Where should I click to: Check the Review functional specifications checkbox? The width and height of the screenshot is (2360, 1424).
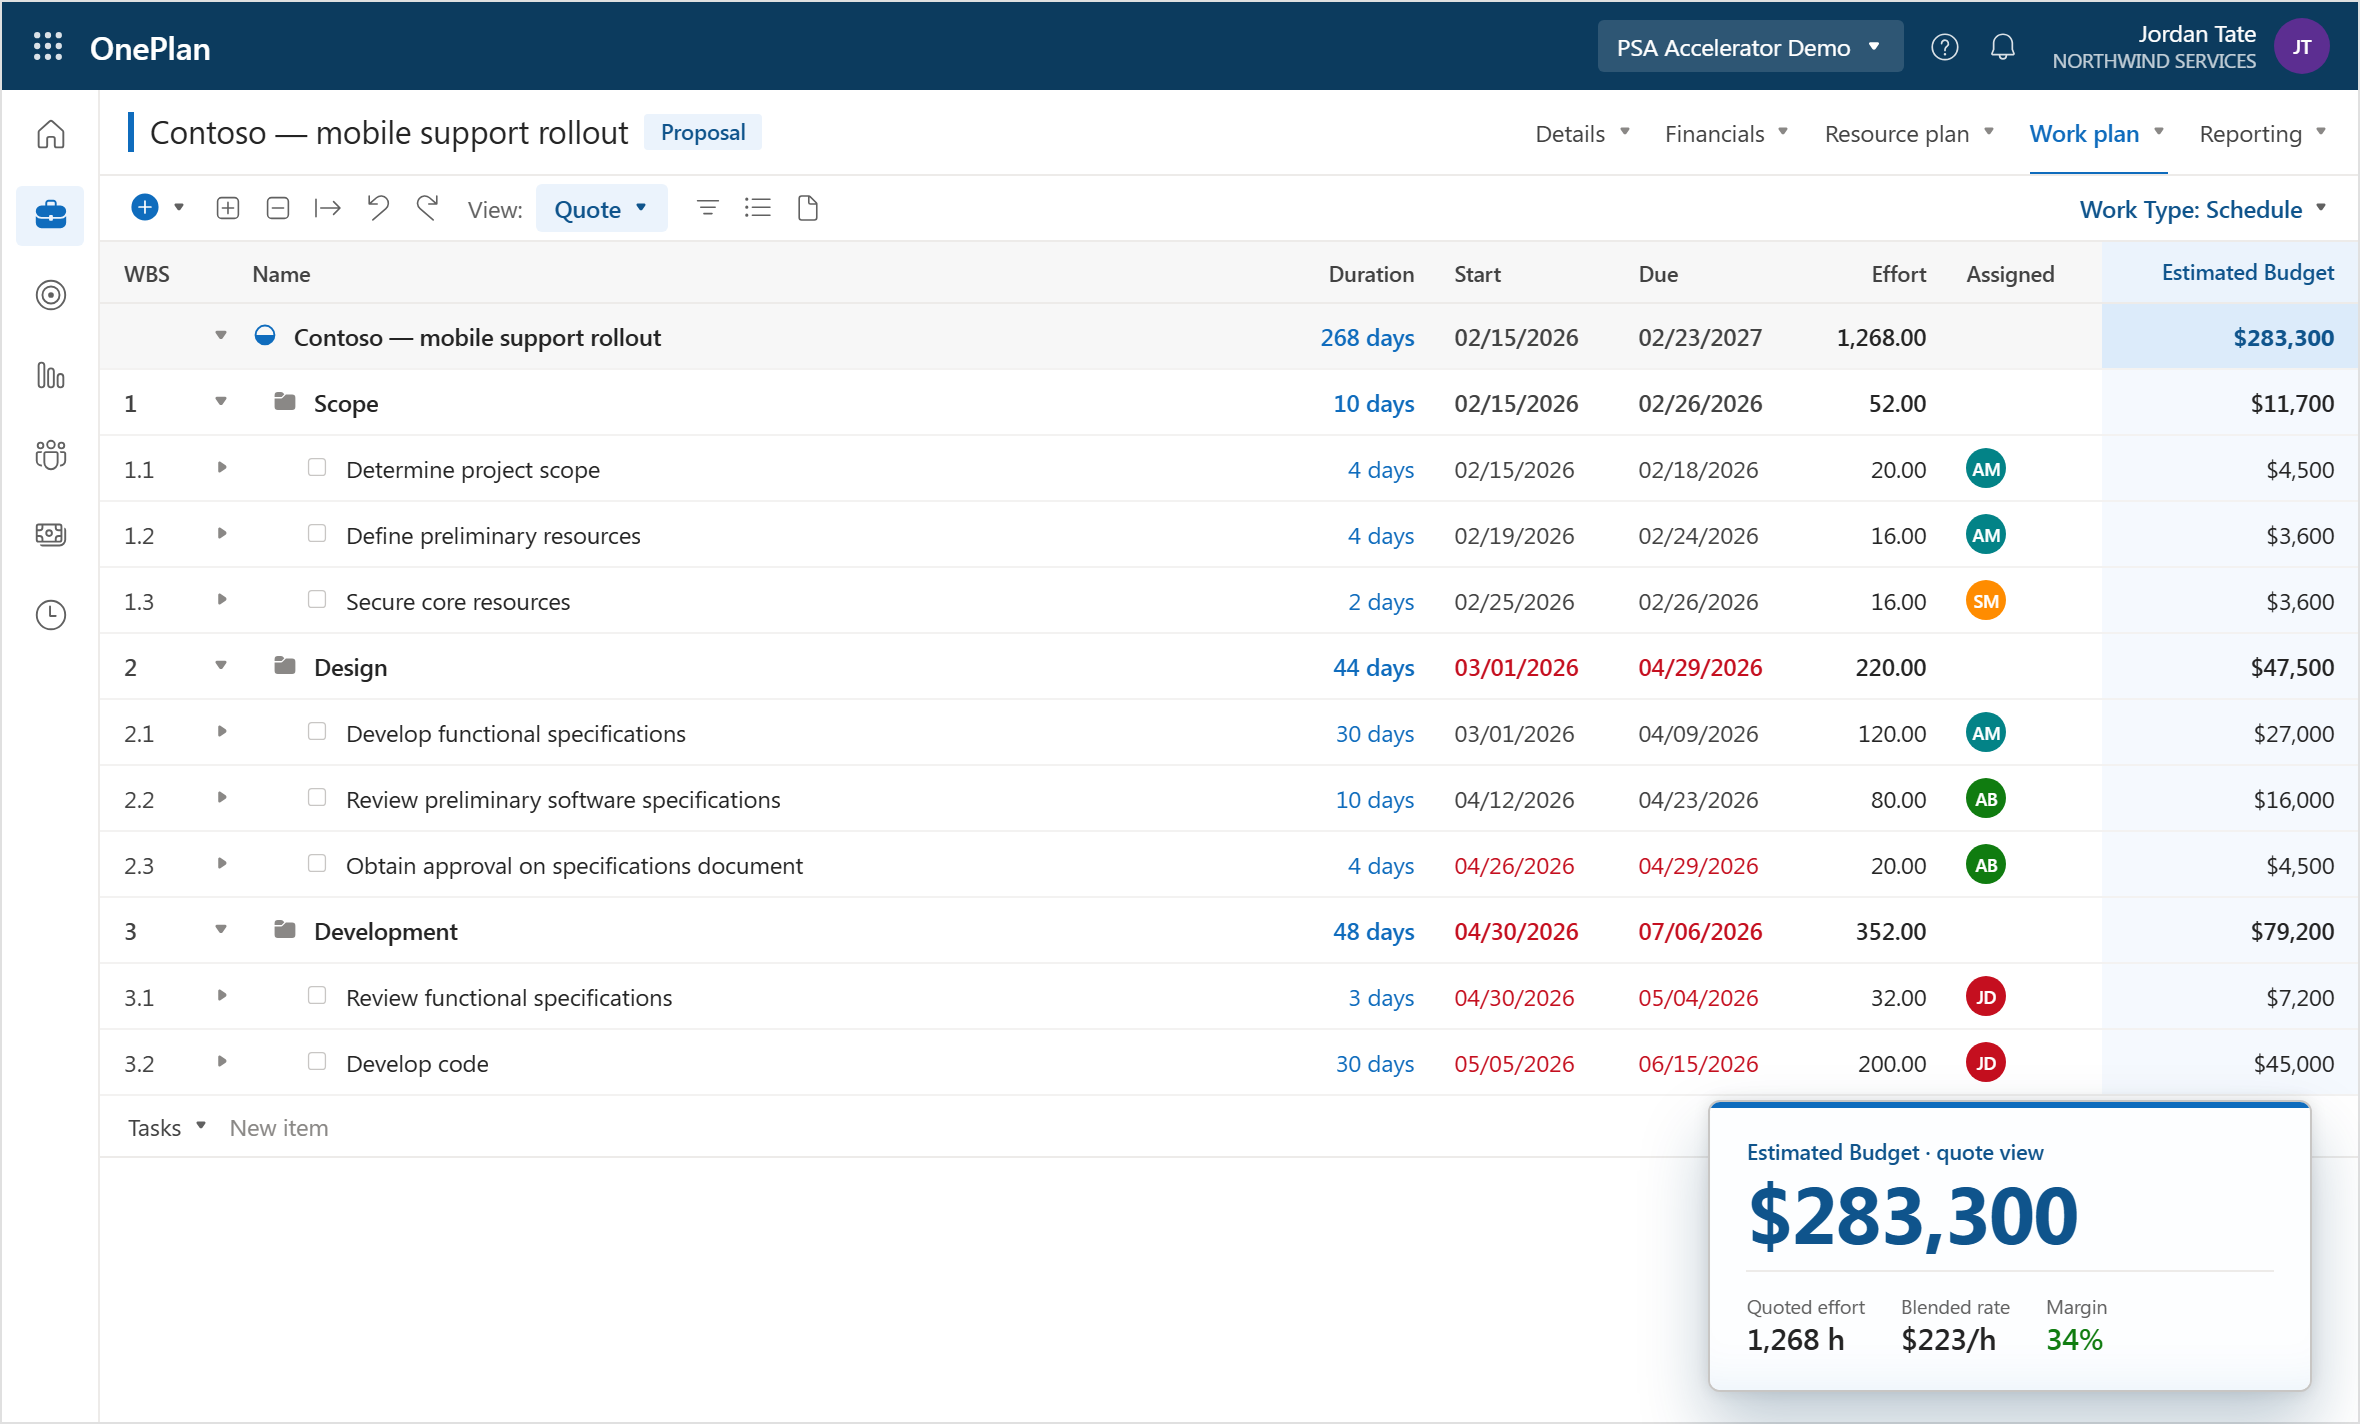point(317,995)
